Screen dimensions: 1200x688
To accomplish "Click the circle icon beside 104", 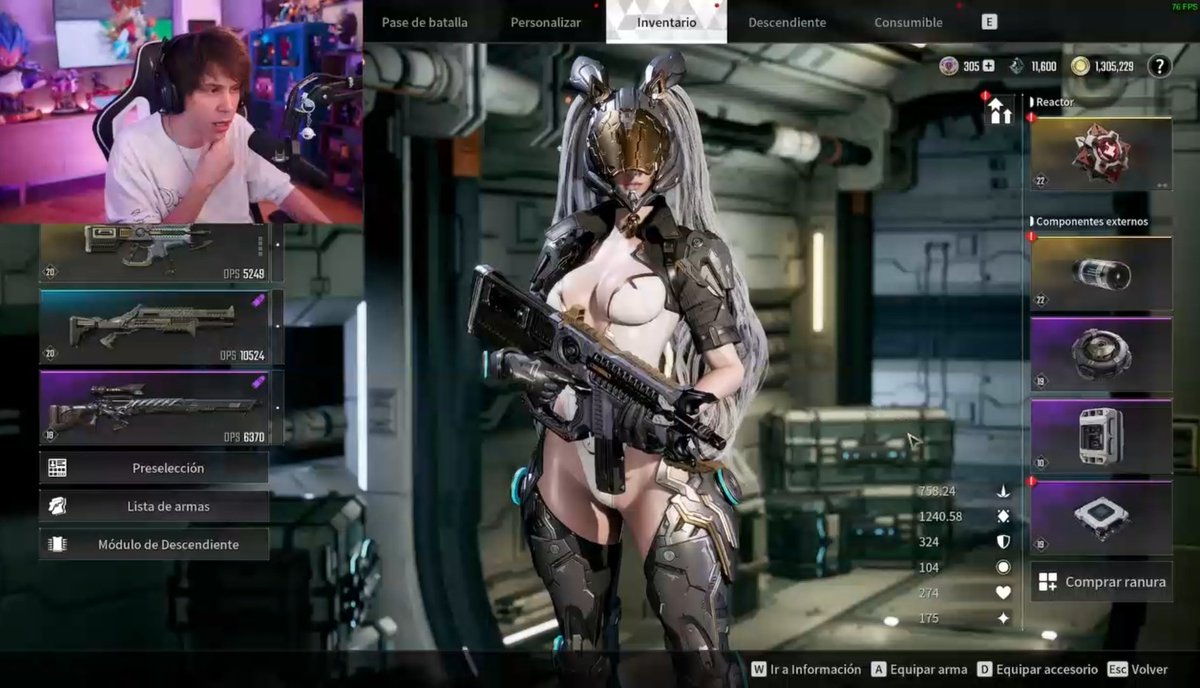I will point(1003,567).
